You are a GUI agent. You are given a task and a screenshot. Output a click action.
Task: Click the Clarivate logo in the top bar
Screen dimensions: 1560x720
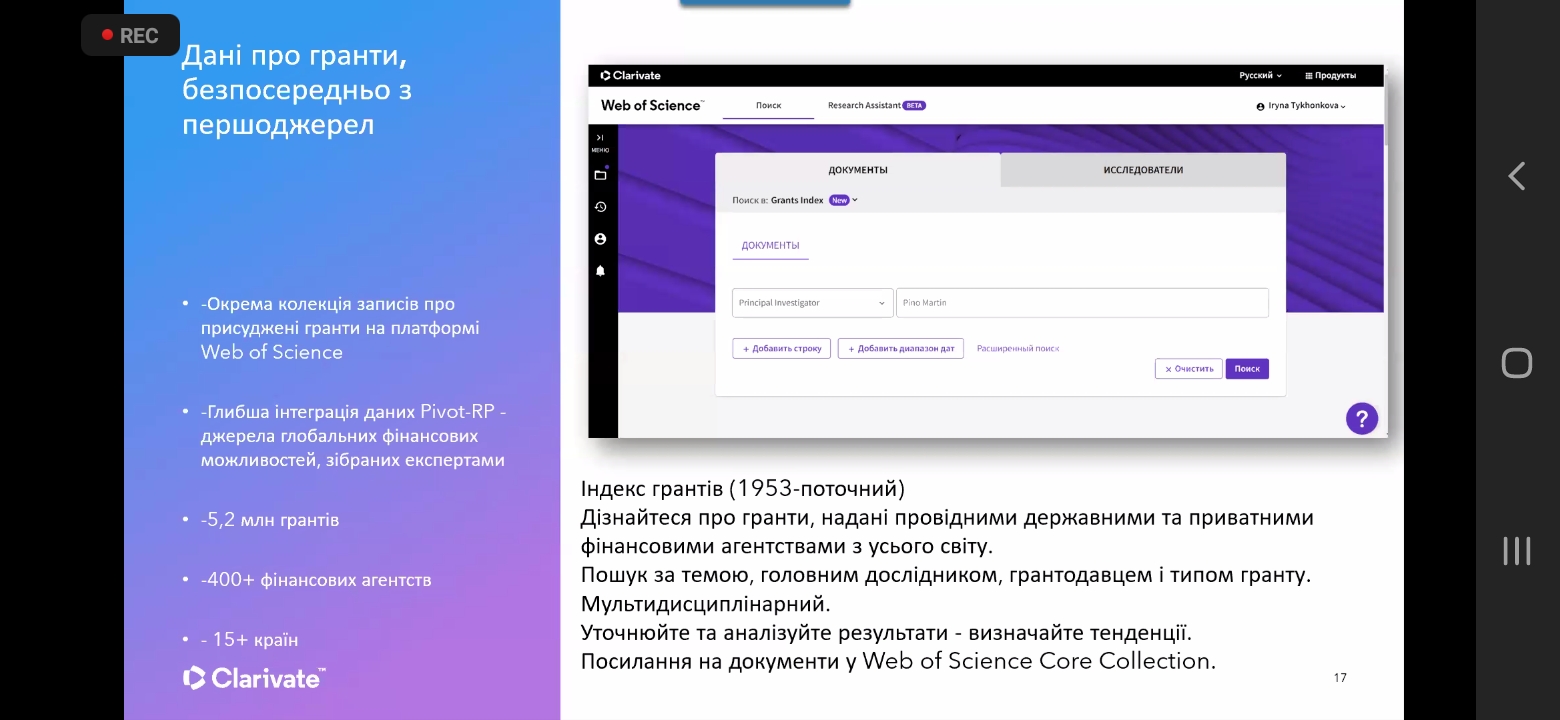click(x=630, y=75)
